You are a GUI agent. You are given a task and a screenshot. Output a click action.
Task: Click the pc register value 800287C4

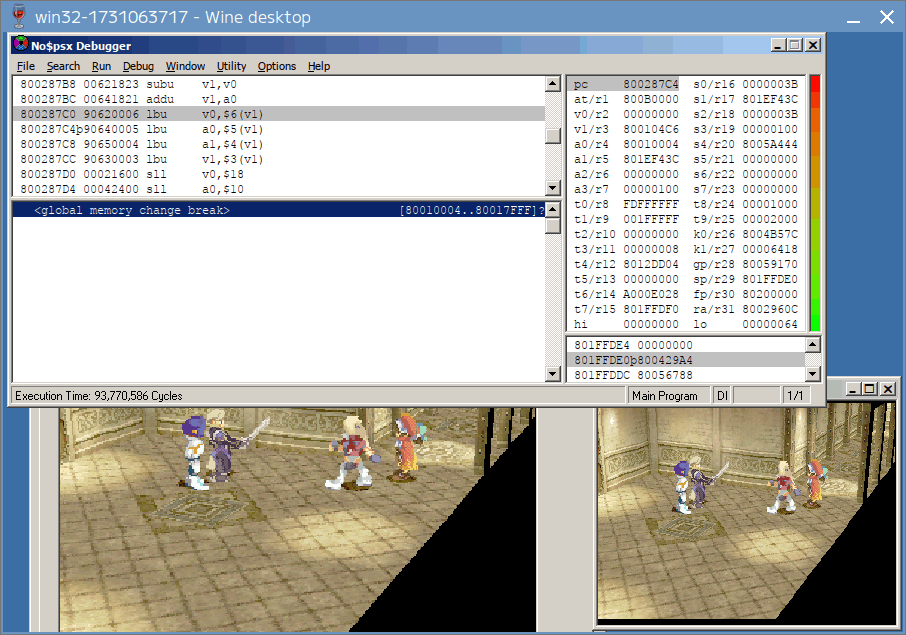[651, 84]
